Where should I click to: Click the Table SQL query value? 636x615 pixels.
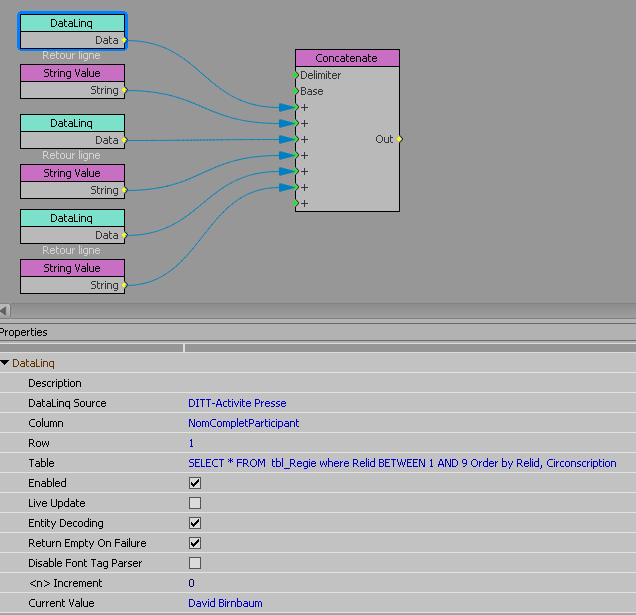pyautogui.click(x=402, y=463)
